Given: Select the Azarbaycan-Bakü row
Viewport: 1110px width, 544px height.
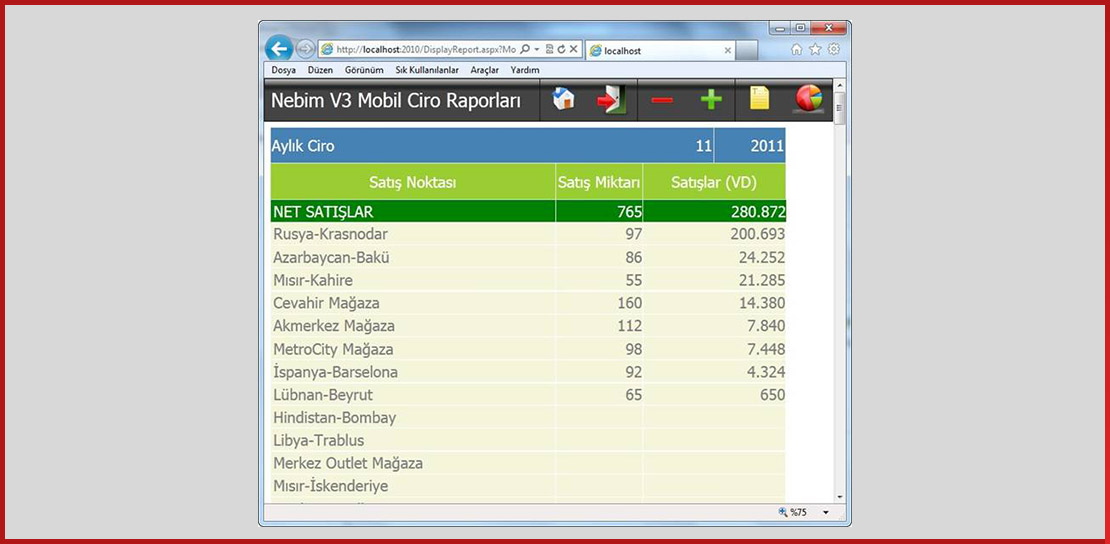Looking at the screenshot, I should [528, 257].
